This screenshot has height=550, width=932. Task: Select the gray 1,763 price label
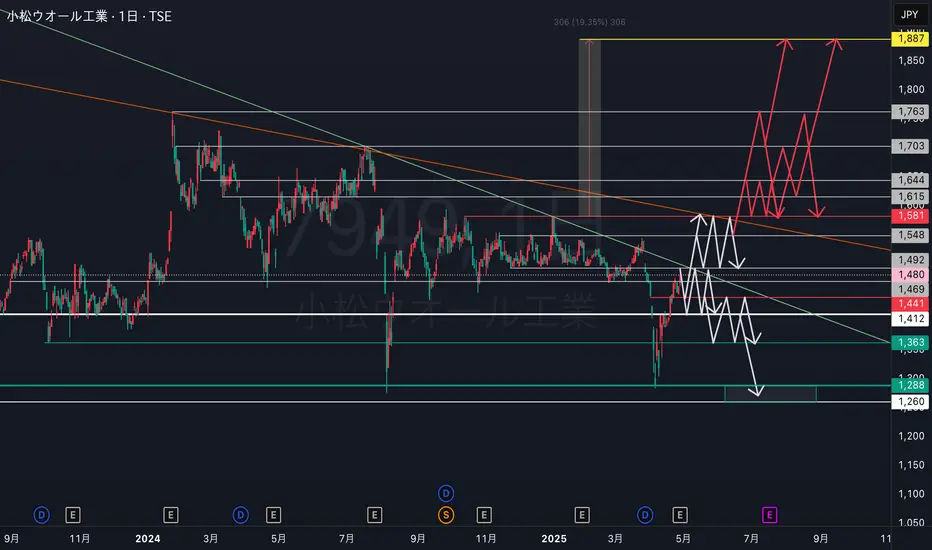pos(910,111)
